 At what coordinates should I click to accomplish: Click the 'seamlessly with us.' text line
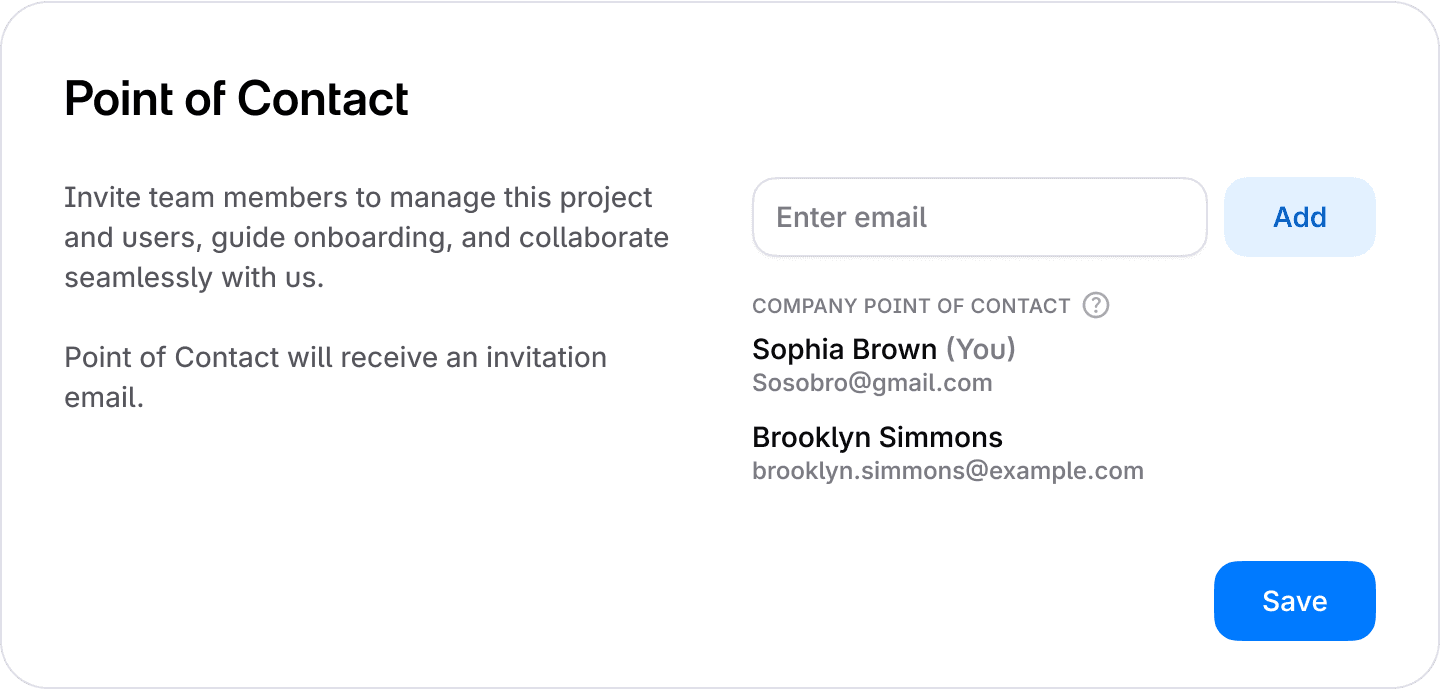coord(194,277)
